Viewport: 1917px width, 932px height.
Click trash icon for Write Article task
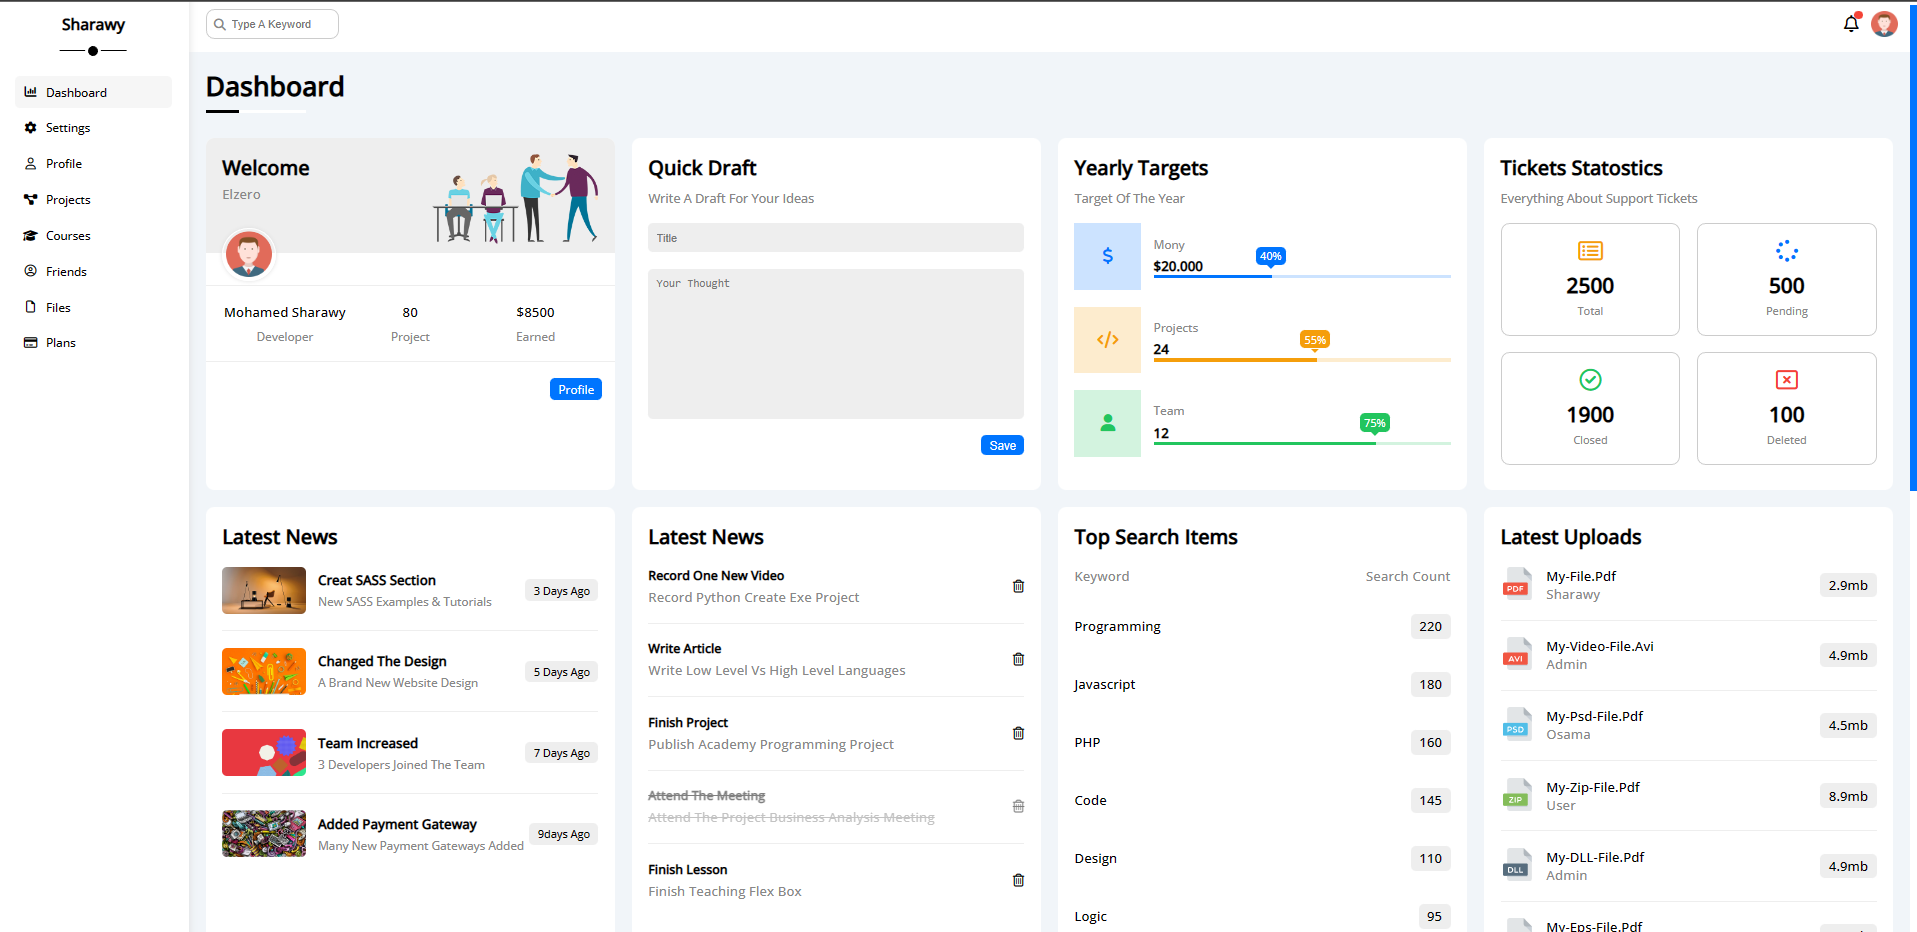coord(1018,659)
